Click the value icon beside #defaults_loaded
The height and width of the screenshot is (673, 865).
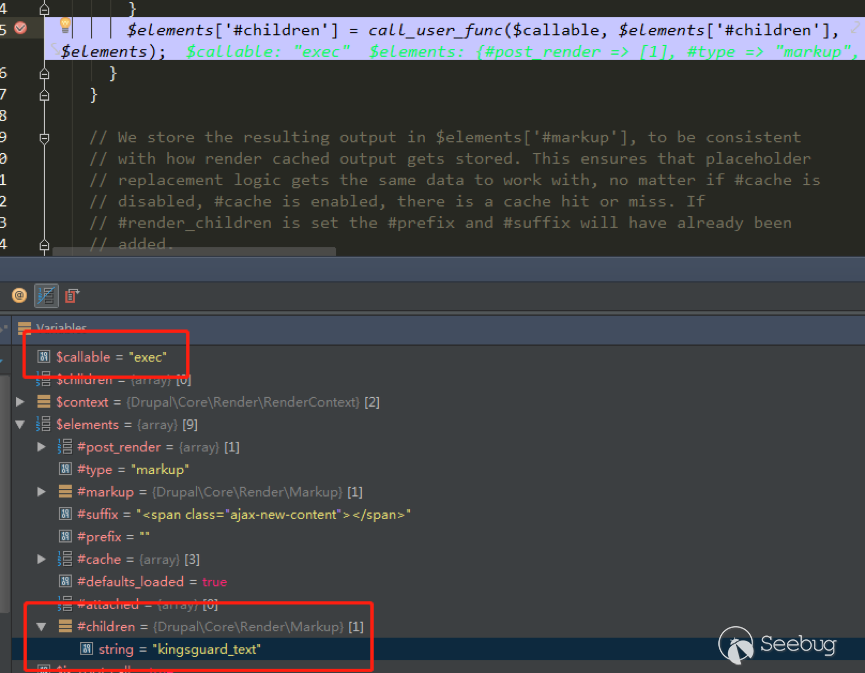65,581
